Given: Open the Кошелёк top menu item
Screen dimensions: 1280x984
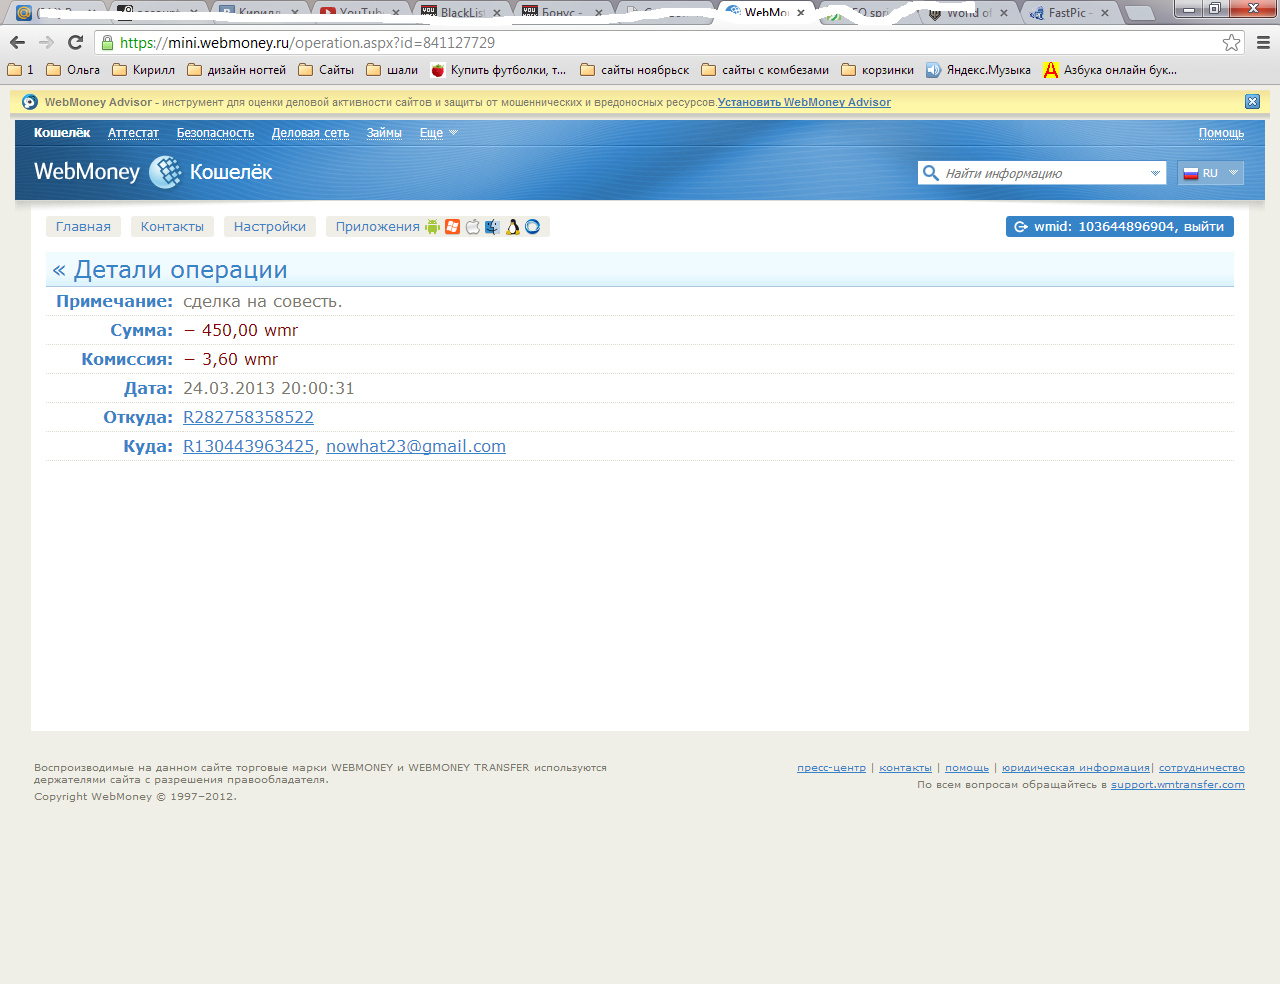Looking at the screenshot, I should tap(62, 133).
